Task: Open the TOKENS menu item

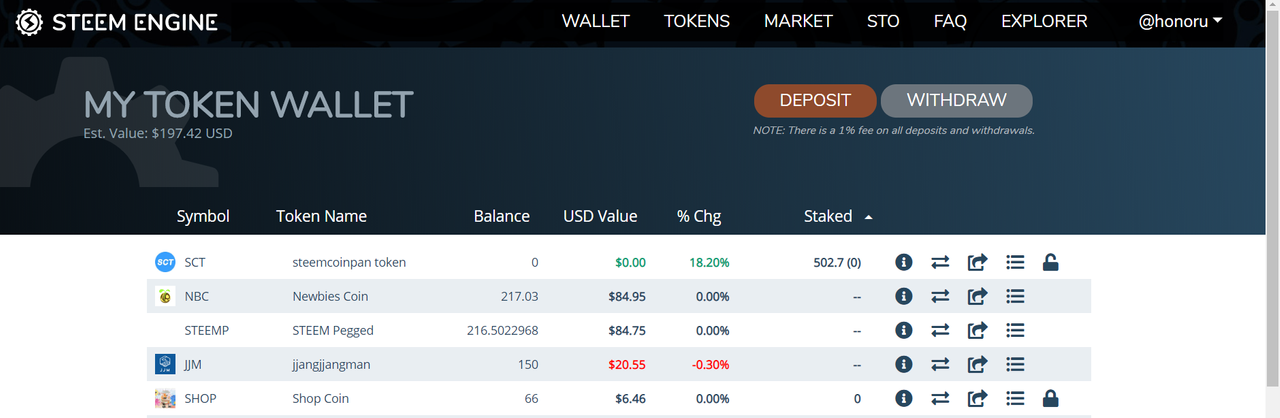Action: 697,21
